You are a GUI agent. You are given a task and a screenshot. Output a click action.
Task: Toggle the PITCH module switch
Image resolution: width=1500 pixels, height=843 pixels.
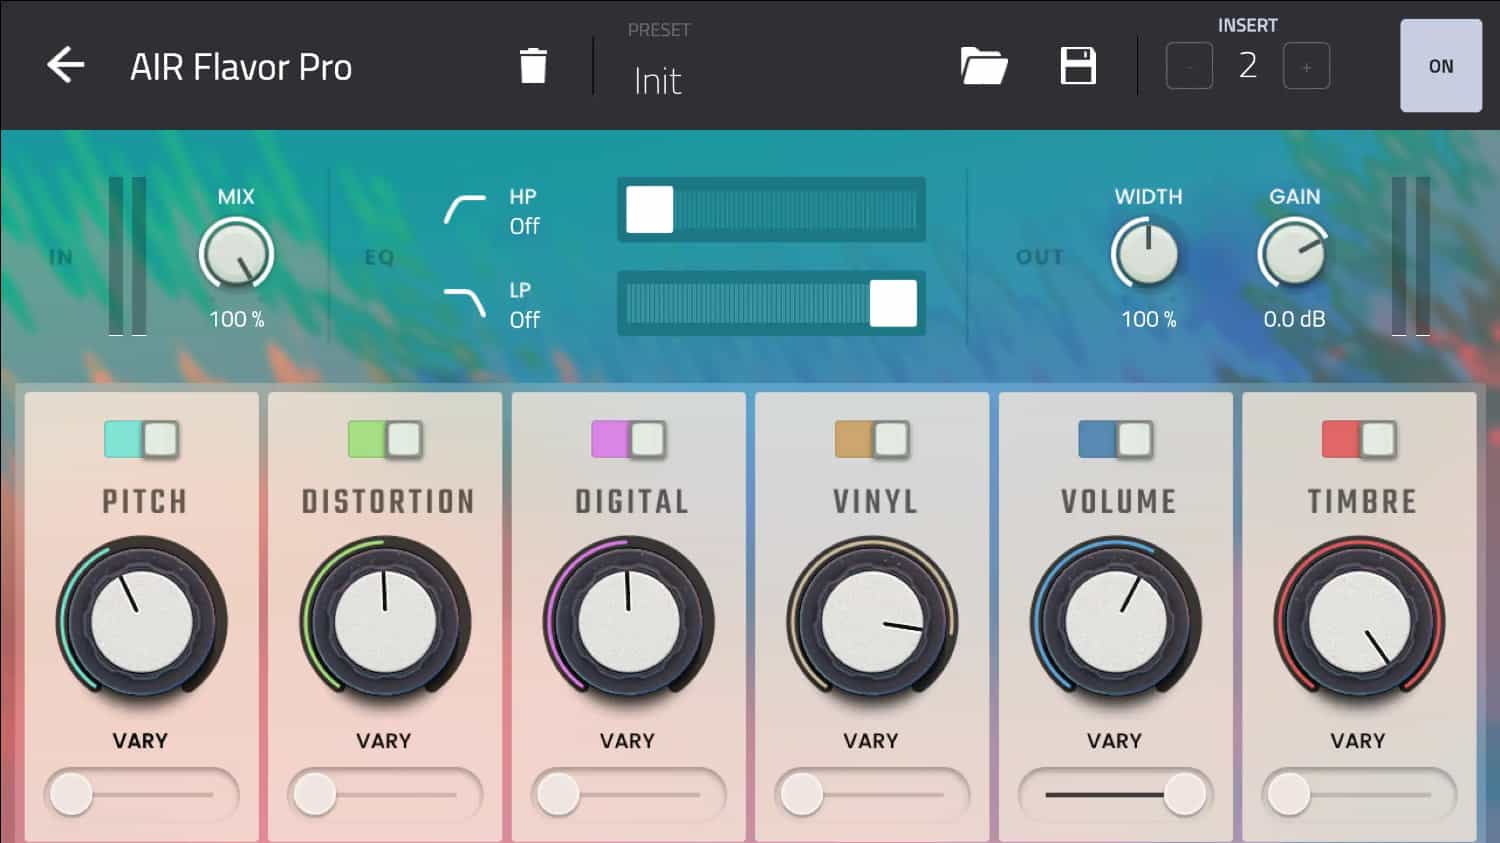pos(141,439)
